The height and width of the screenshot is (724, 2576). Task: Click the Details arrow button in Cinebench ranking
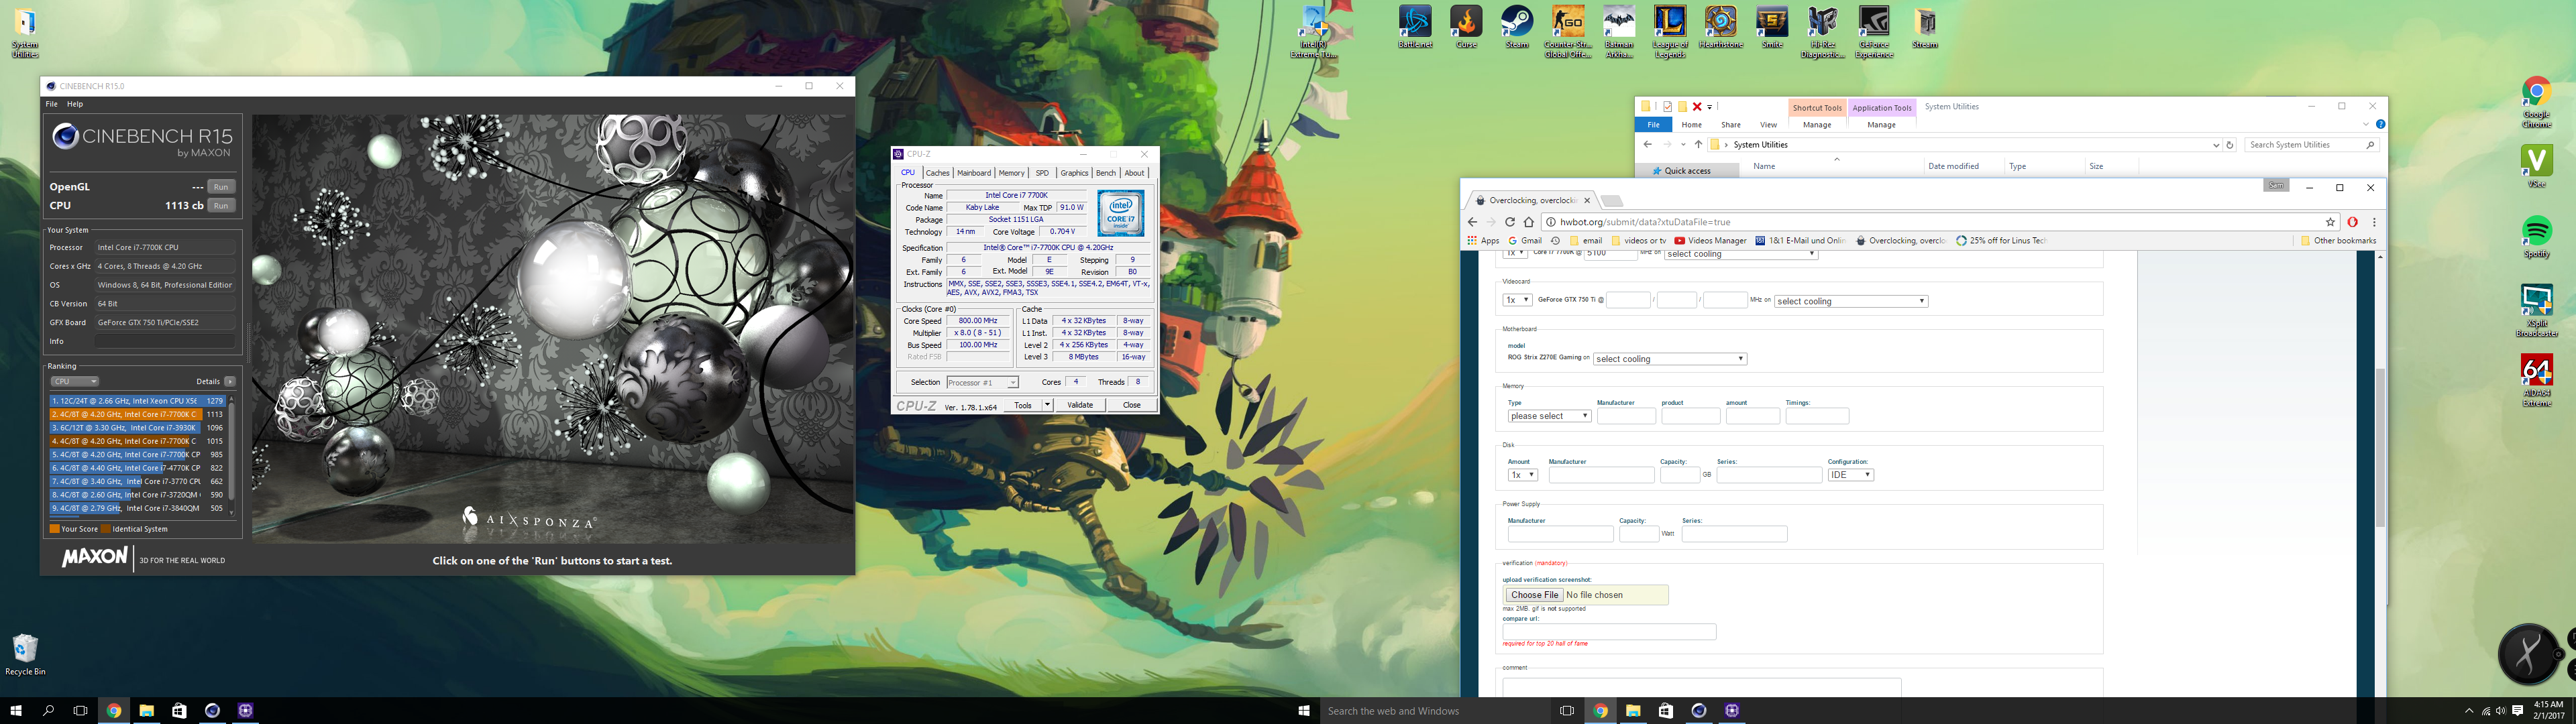pyautogui.click(x=230, y=381)
